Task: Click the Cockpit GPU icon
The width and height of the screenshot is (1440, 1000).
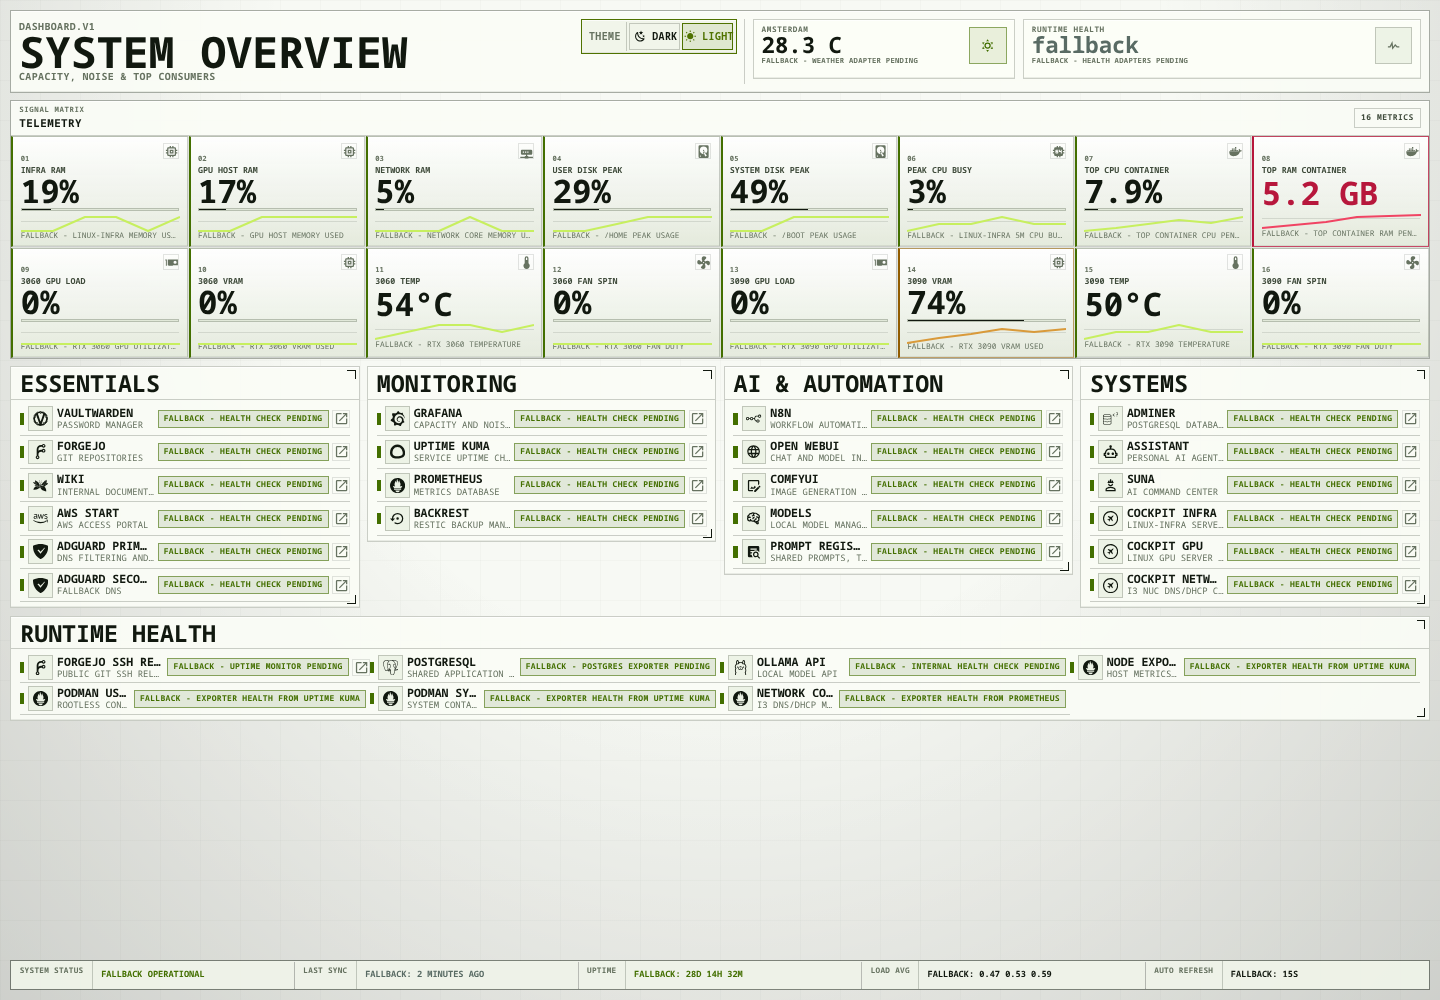Action: pos(1110,551)
